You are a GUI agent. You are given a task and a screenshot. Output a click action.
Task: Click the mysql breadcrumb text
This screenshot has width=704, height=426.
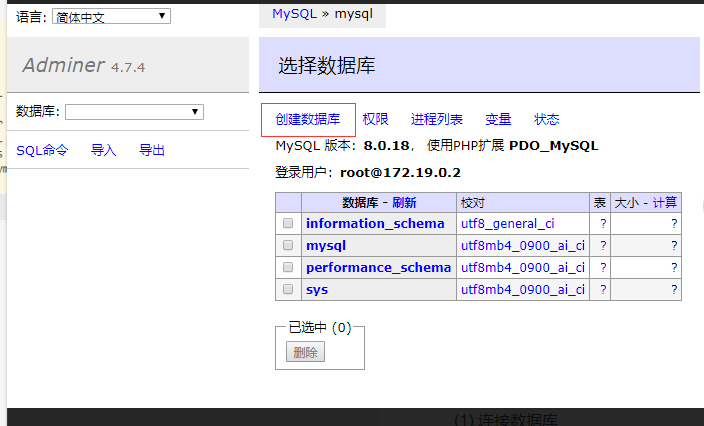pyautogui.click(x=354, y=14)
